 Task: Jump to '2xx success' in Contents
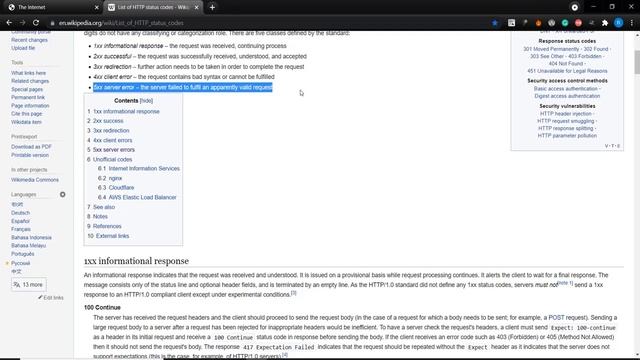pyautogui.click(x=108, y=121)
